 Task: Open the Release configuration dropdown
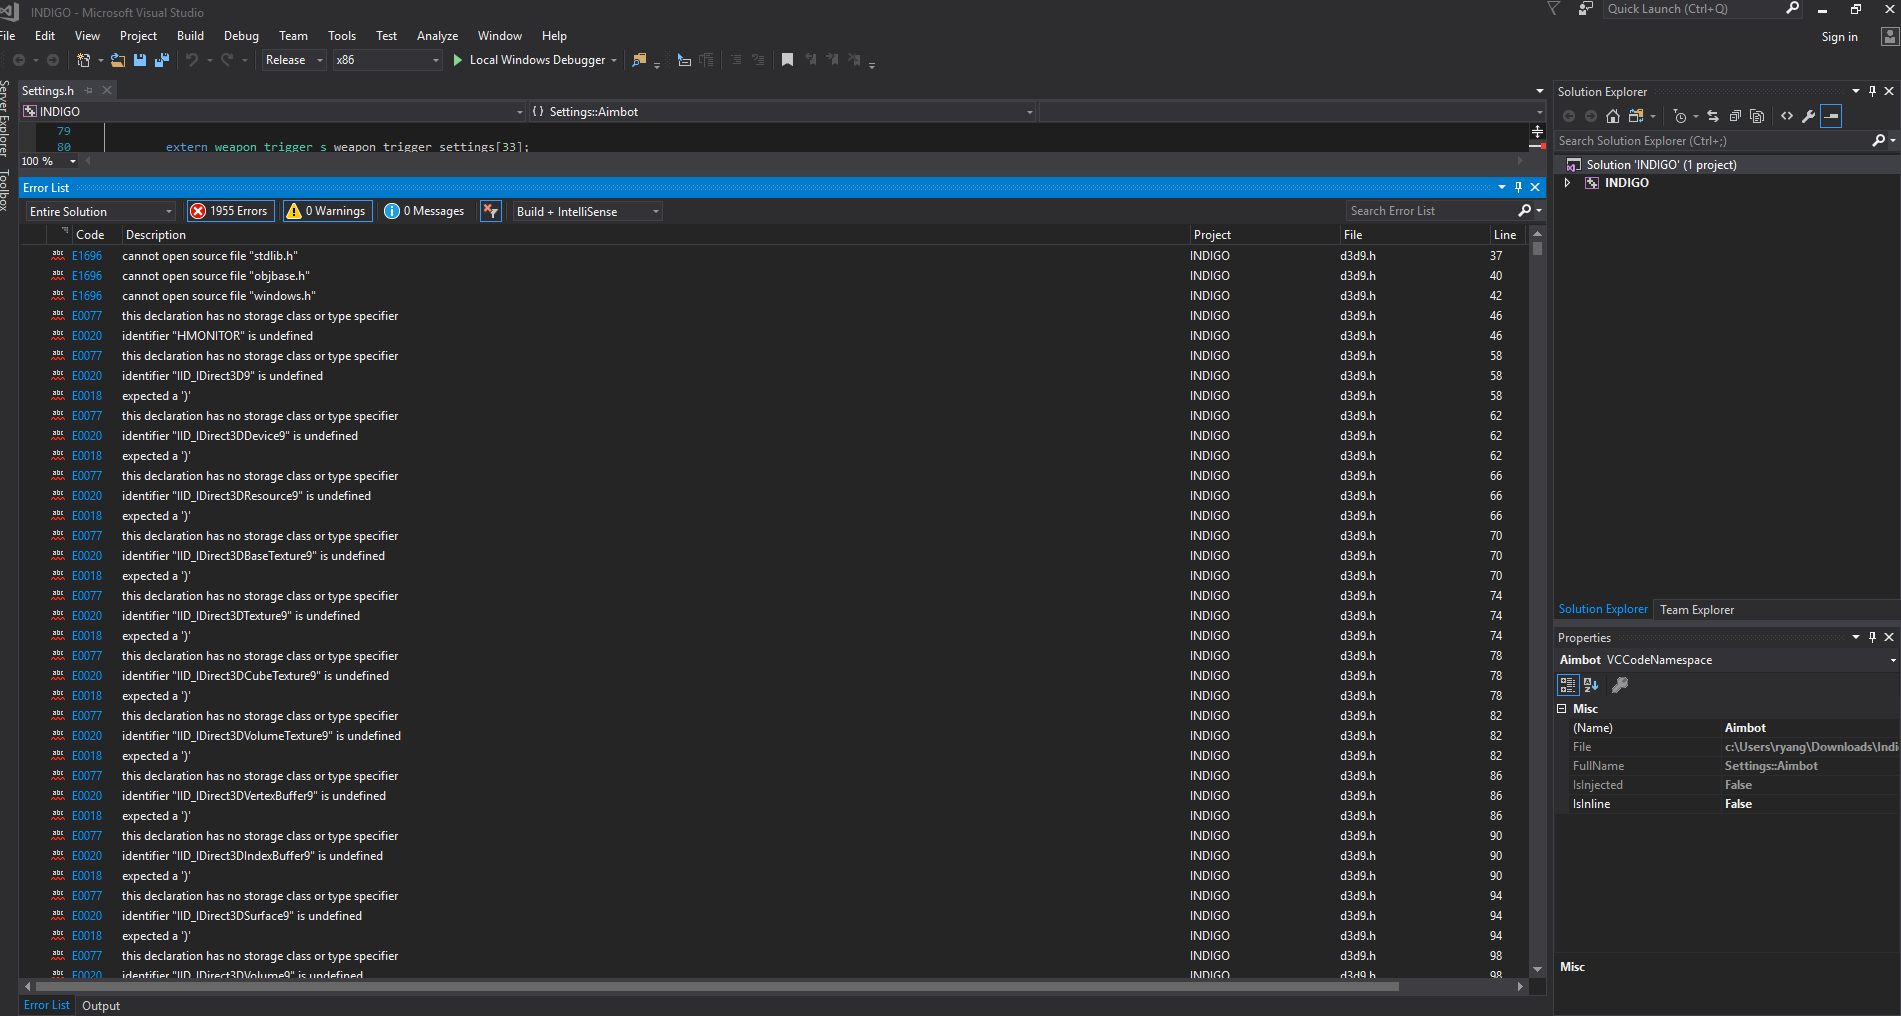294,60
